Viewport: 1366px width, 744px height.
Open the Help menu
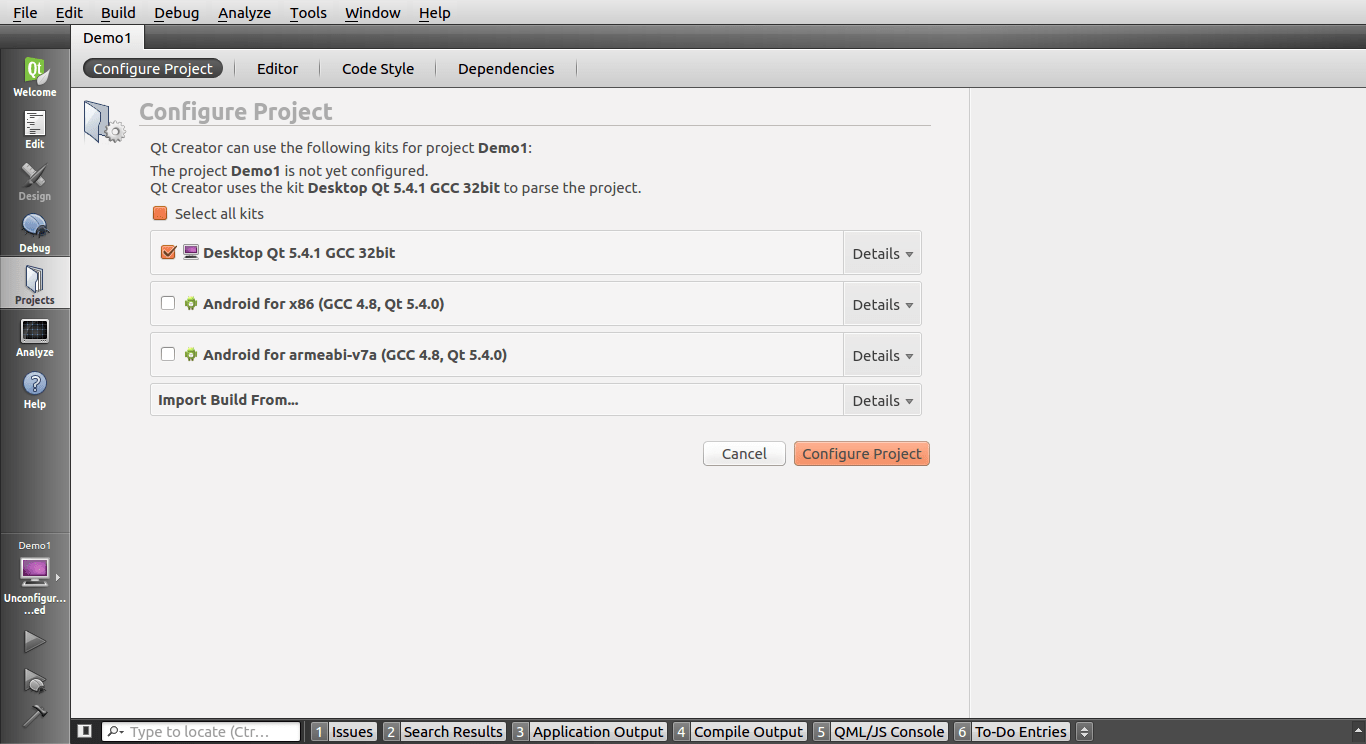pos(435,13)
